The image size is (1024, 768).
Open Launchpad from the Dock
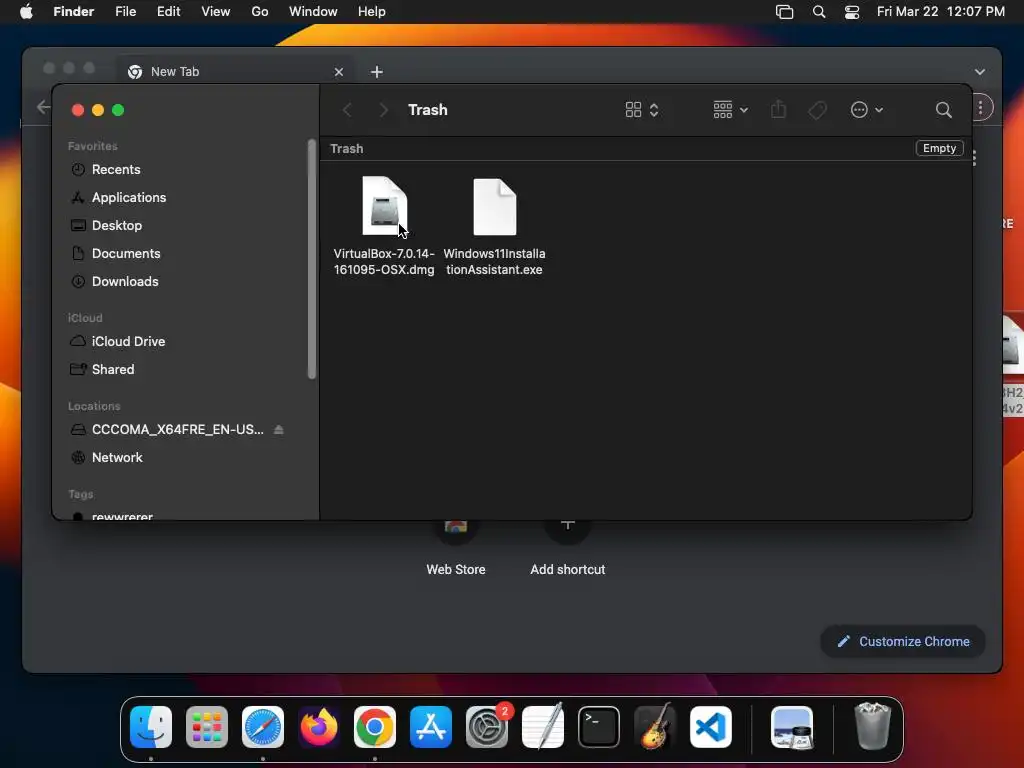[207, 727]
